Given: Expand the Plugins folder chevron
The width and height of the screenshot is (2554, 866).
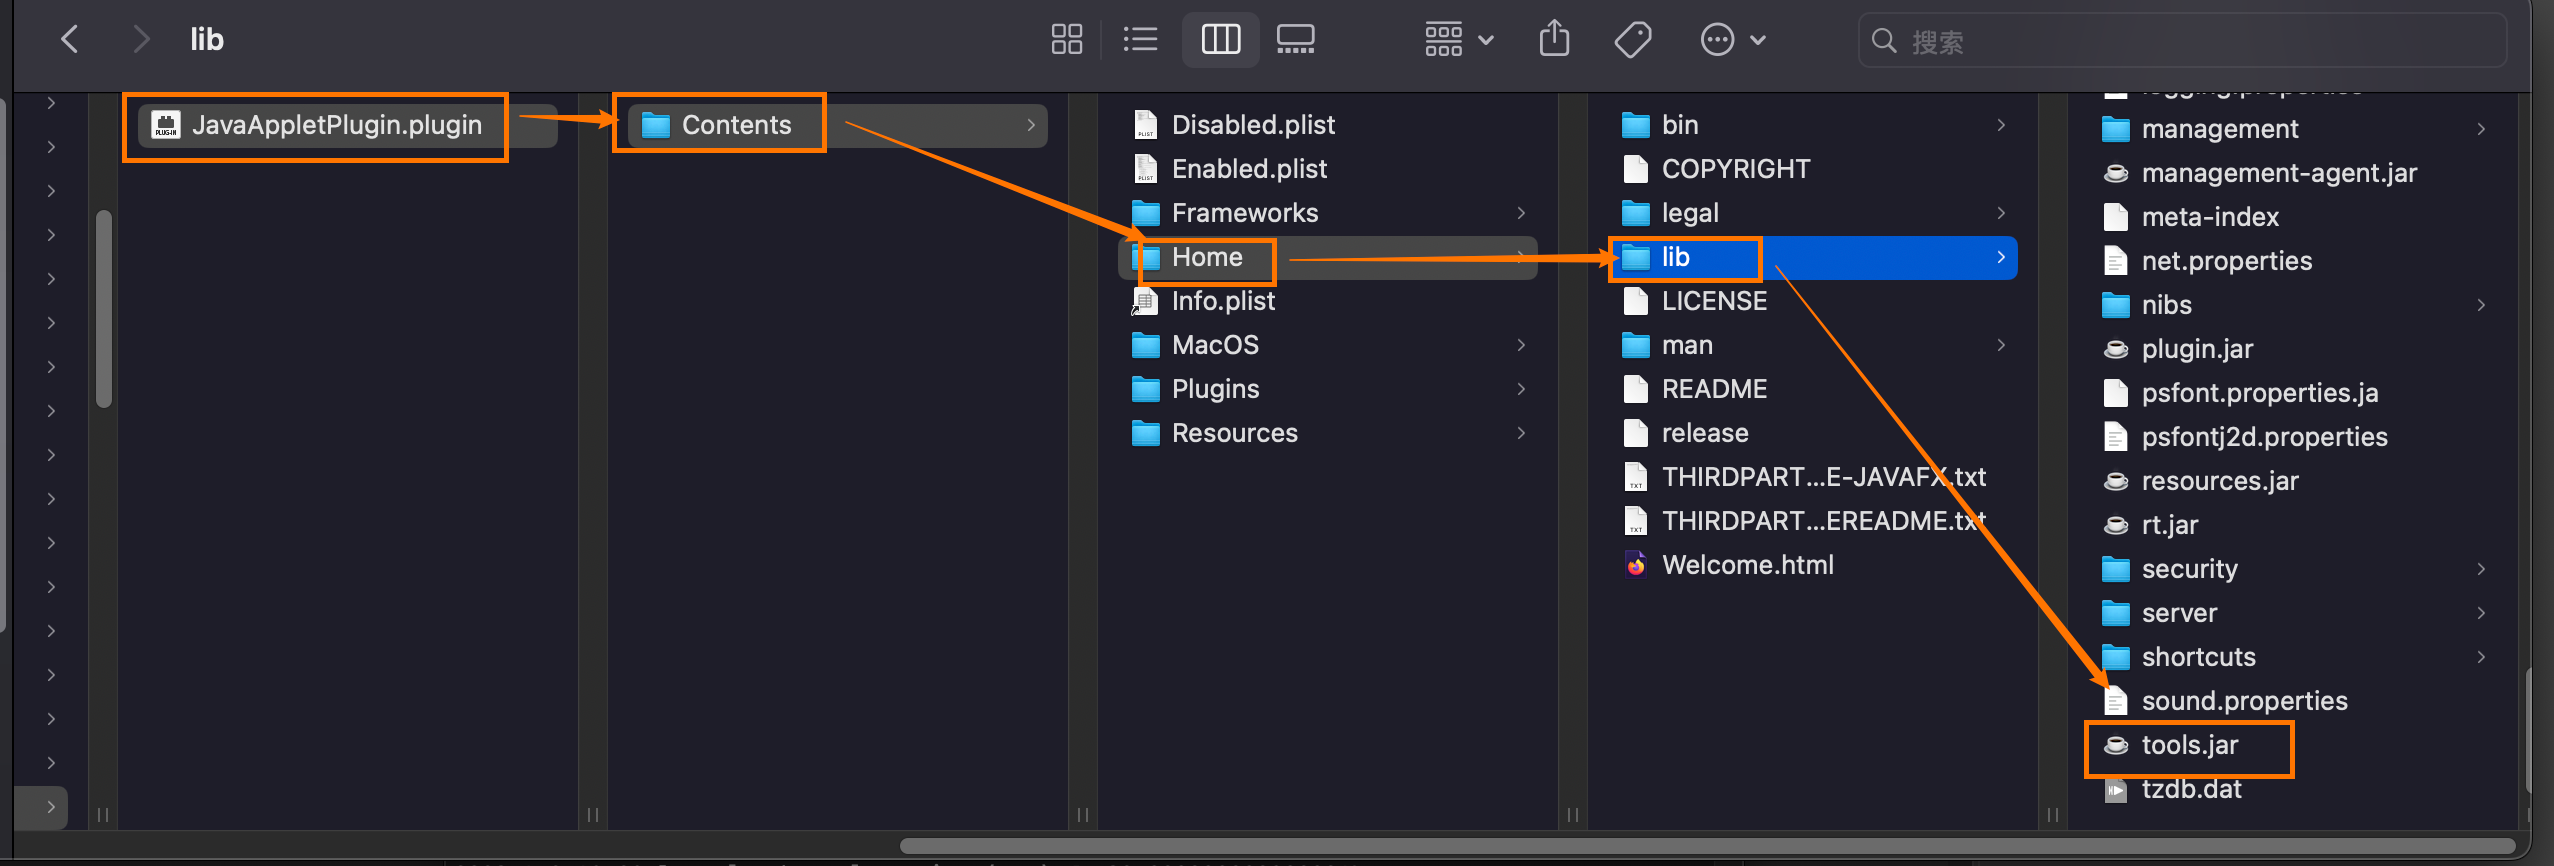Looking at the screenshot, I should [x=1521, y=389].
